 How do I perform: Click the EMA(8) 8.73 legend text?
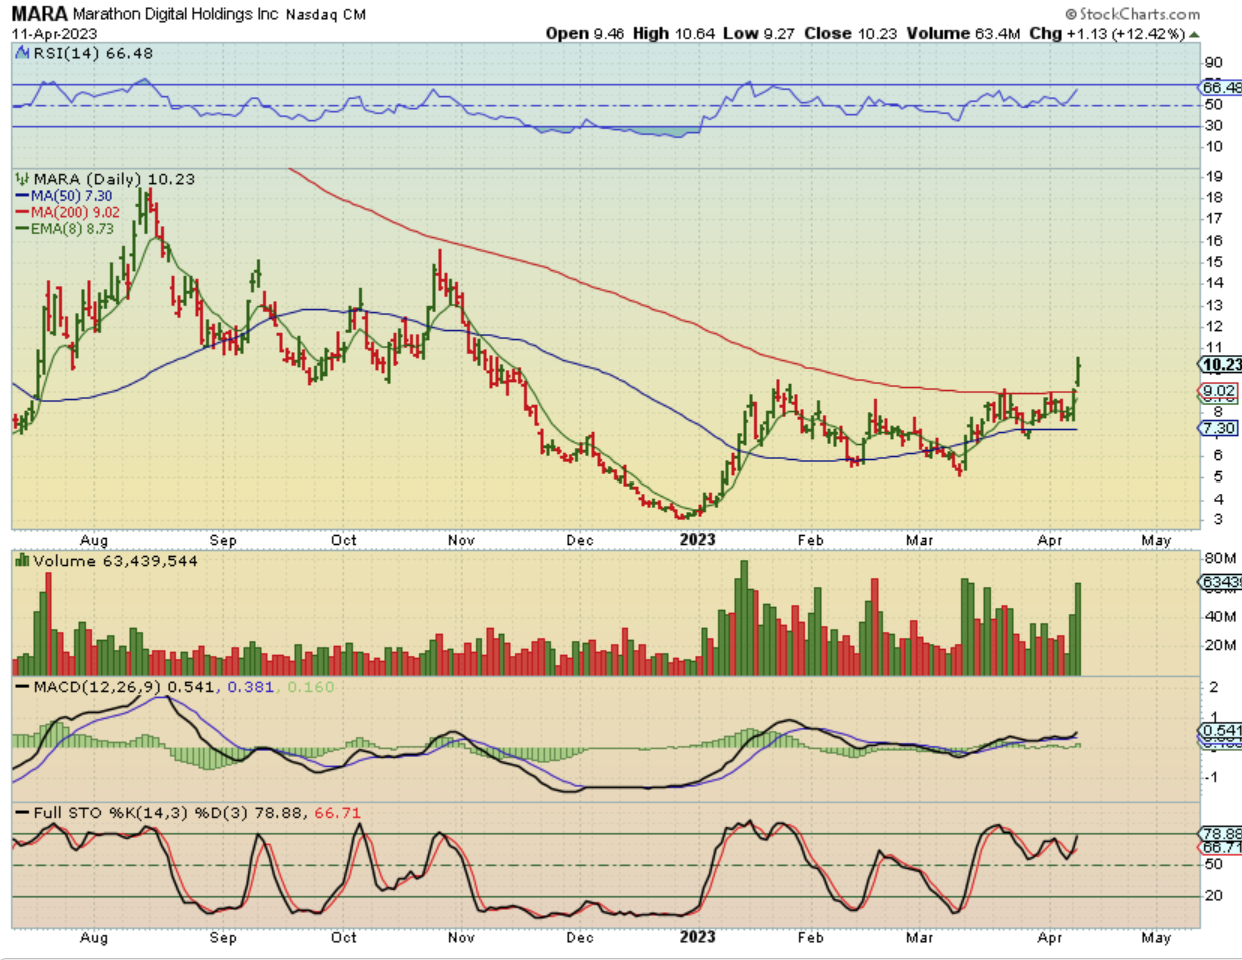73,228
